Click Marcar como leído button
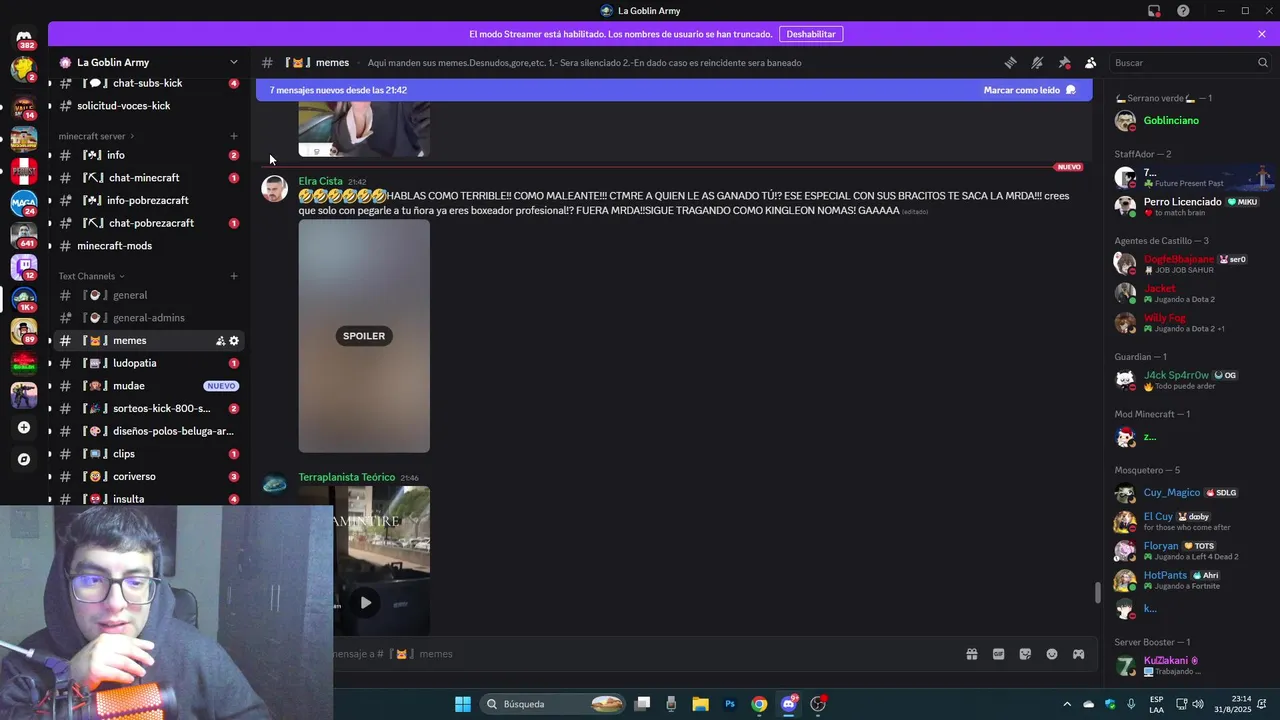1280x720 pixels. [x=1029, y=90]
